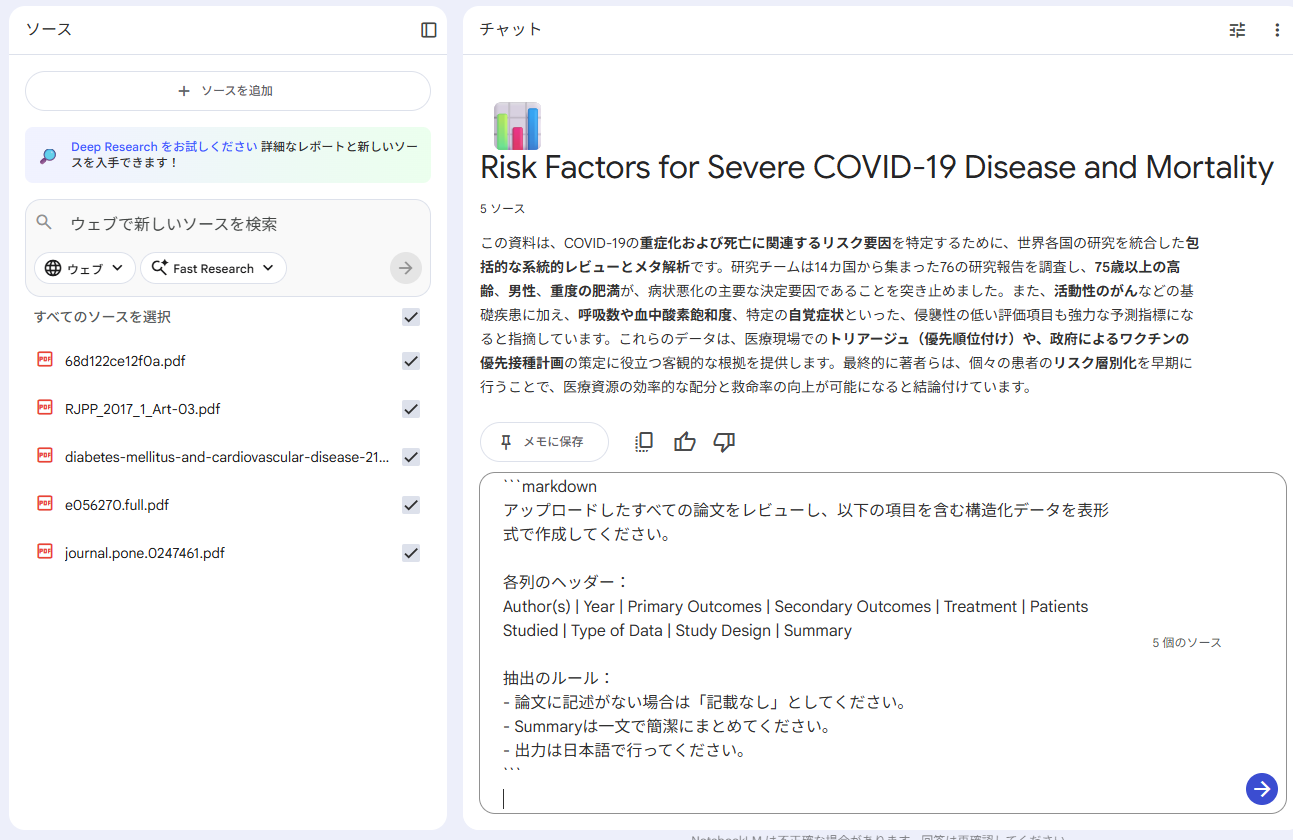Screen dimensions: 1293x840
Task: Uncheck the journal.pone.0247461.pdf source
Action: pos(411,553)
